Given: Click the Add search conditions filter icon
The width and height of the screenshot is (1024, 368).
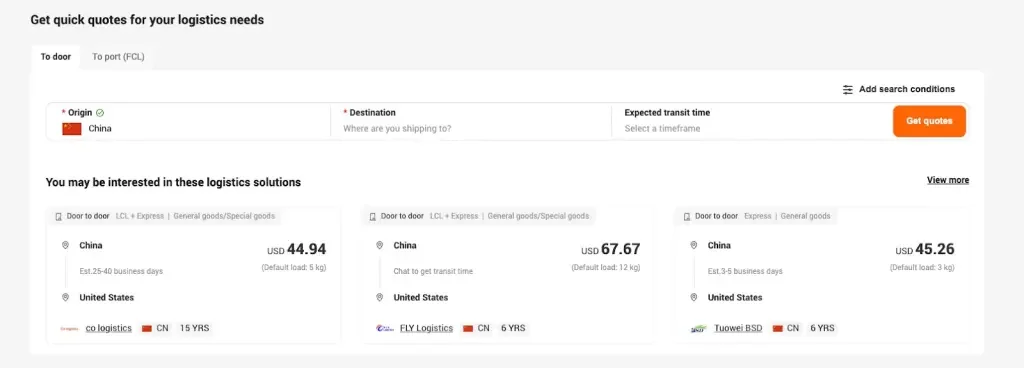Looking at the screenshot, I should 848,89.
